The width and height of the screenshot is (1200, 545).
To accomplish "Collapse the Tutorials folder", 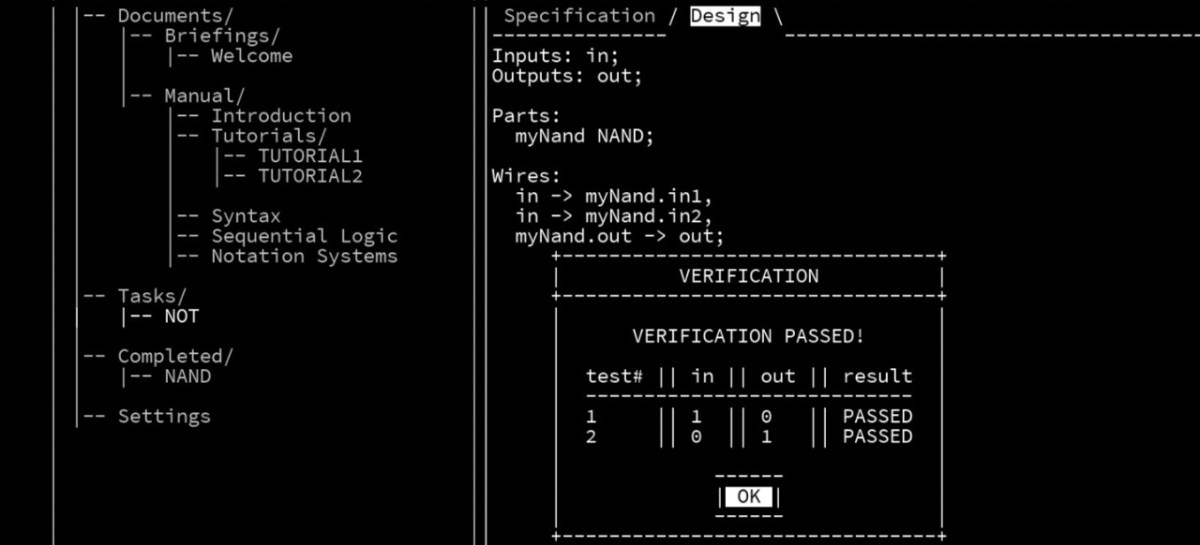I will tap(268, 136).
